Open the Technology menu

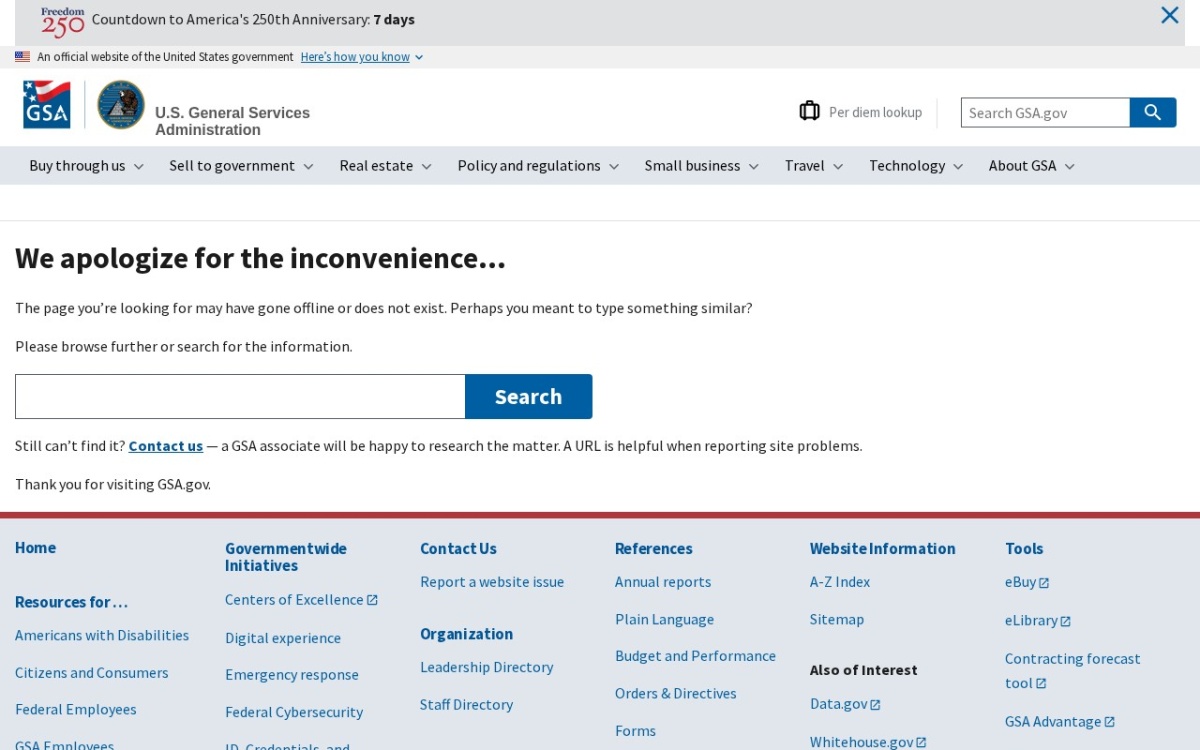coord(915,166)
